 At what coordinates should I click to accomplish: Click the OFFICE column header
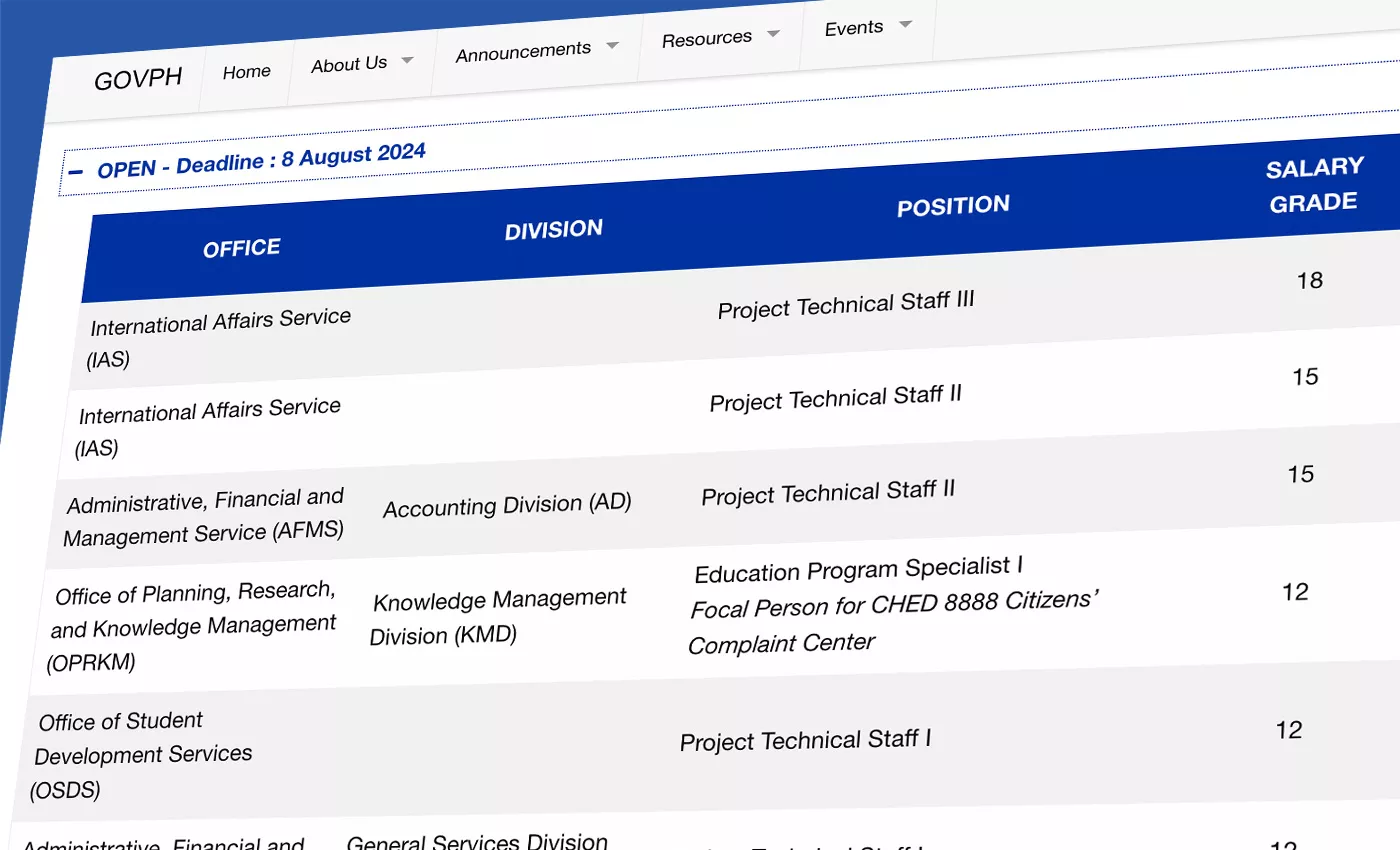click(242, 247)
